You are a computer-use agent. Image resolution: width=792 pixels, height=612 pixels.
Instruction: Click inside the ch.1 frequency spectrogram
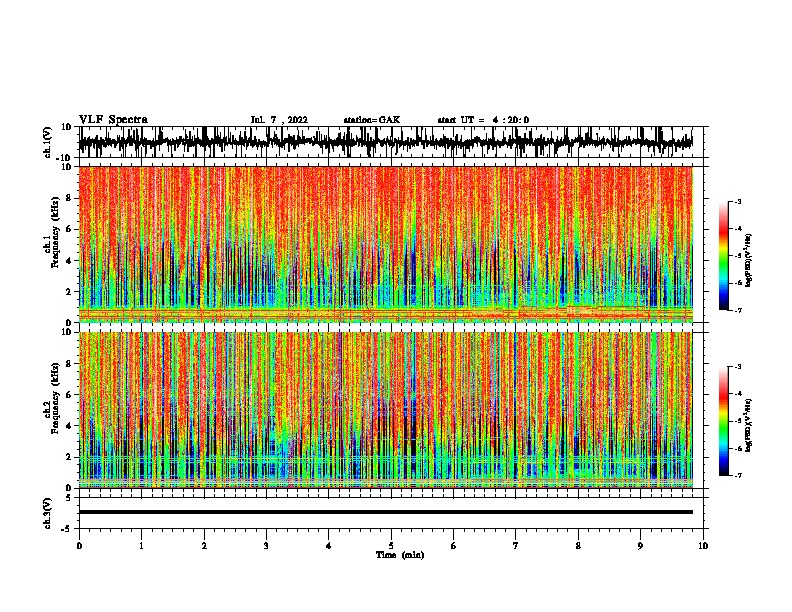tap(385, 244)
